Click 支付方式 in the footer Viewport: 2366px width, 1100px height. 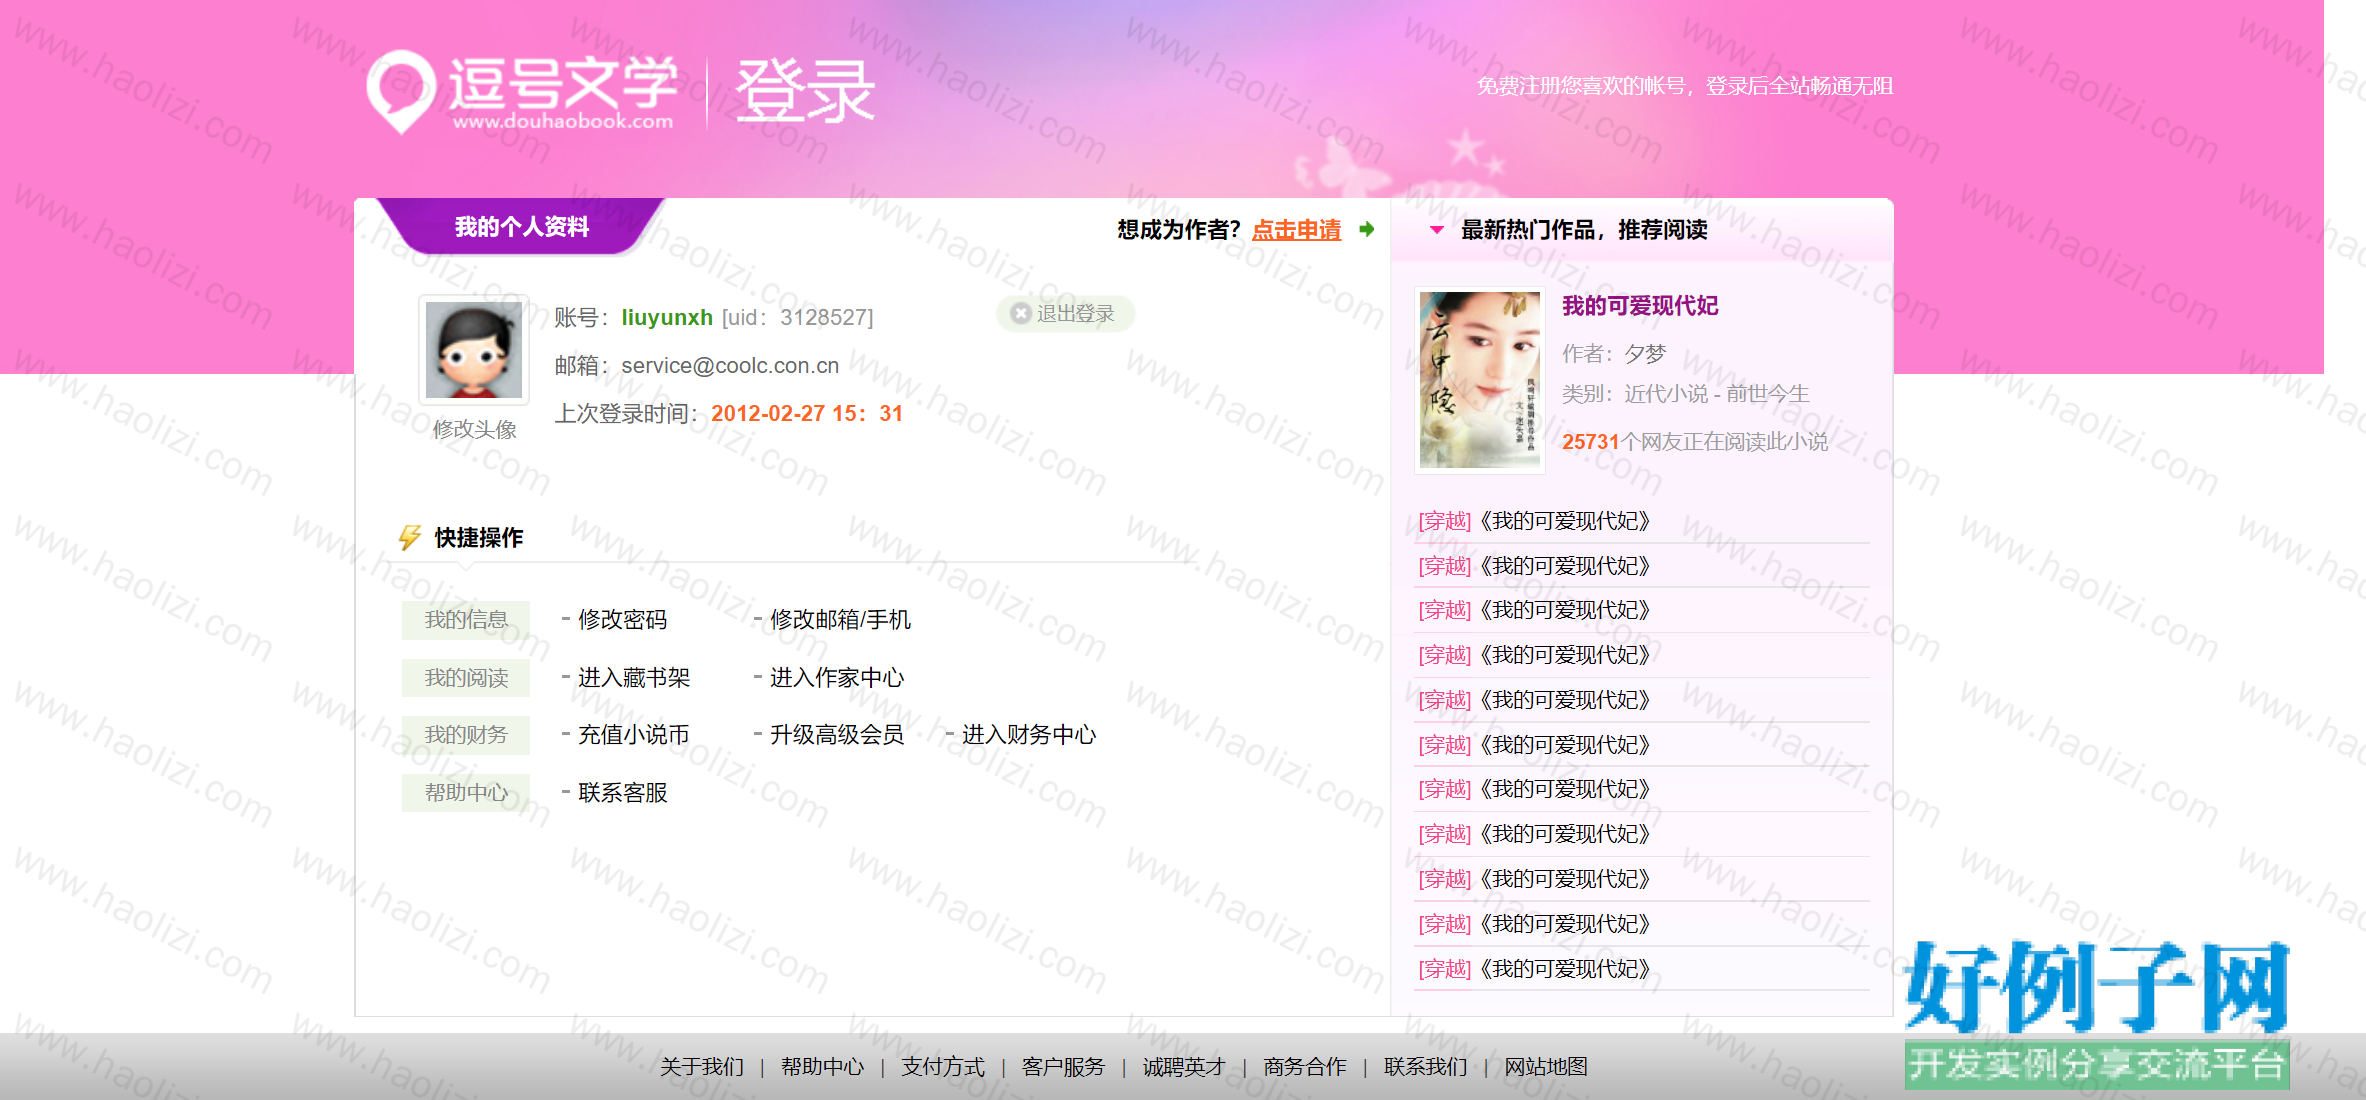pos(943,1067)
